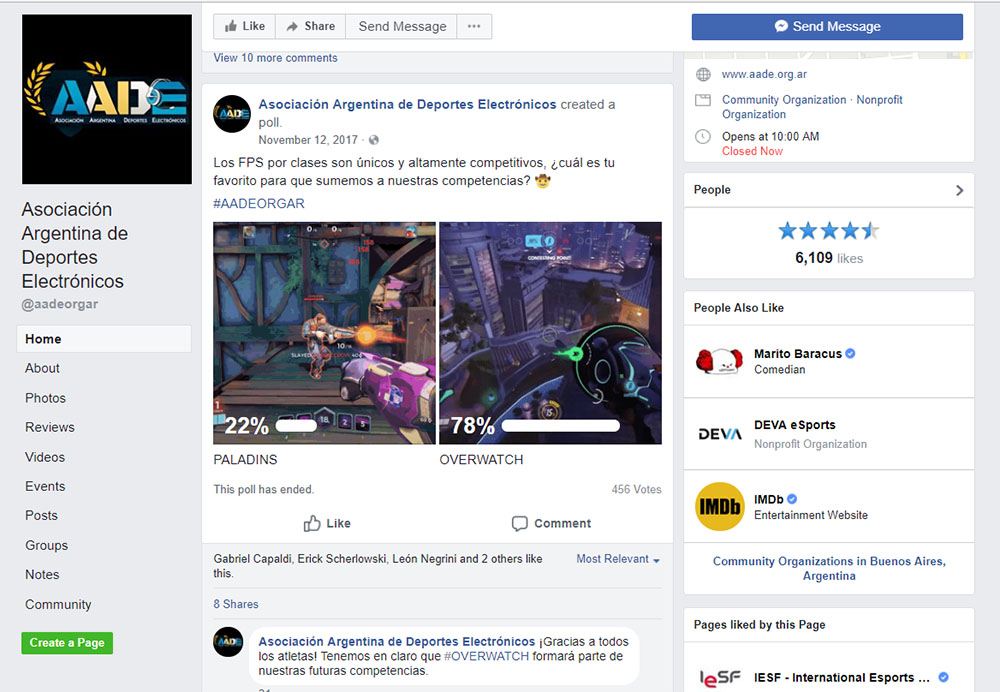Click the OVERWATCH poll option label
Viewport: 1000px width, 692px height.
pos(482,460)
